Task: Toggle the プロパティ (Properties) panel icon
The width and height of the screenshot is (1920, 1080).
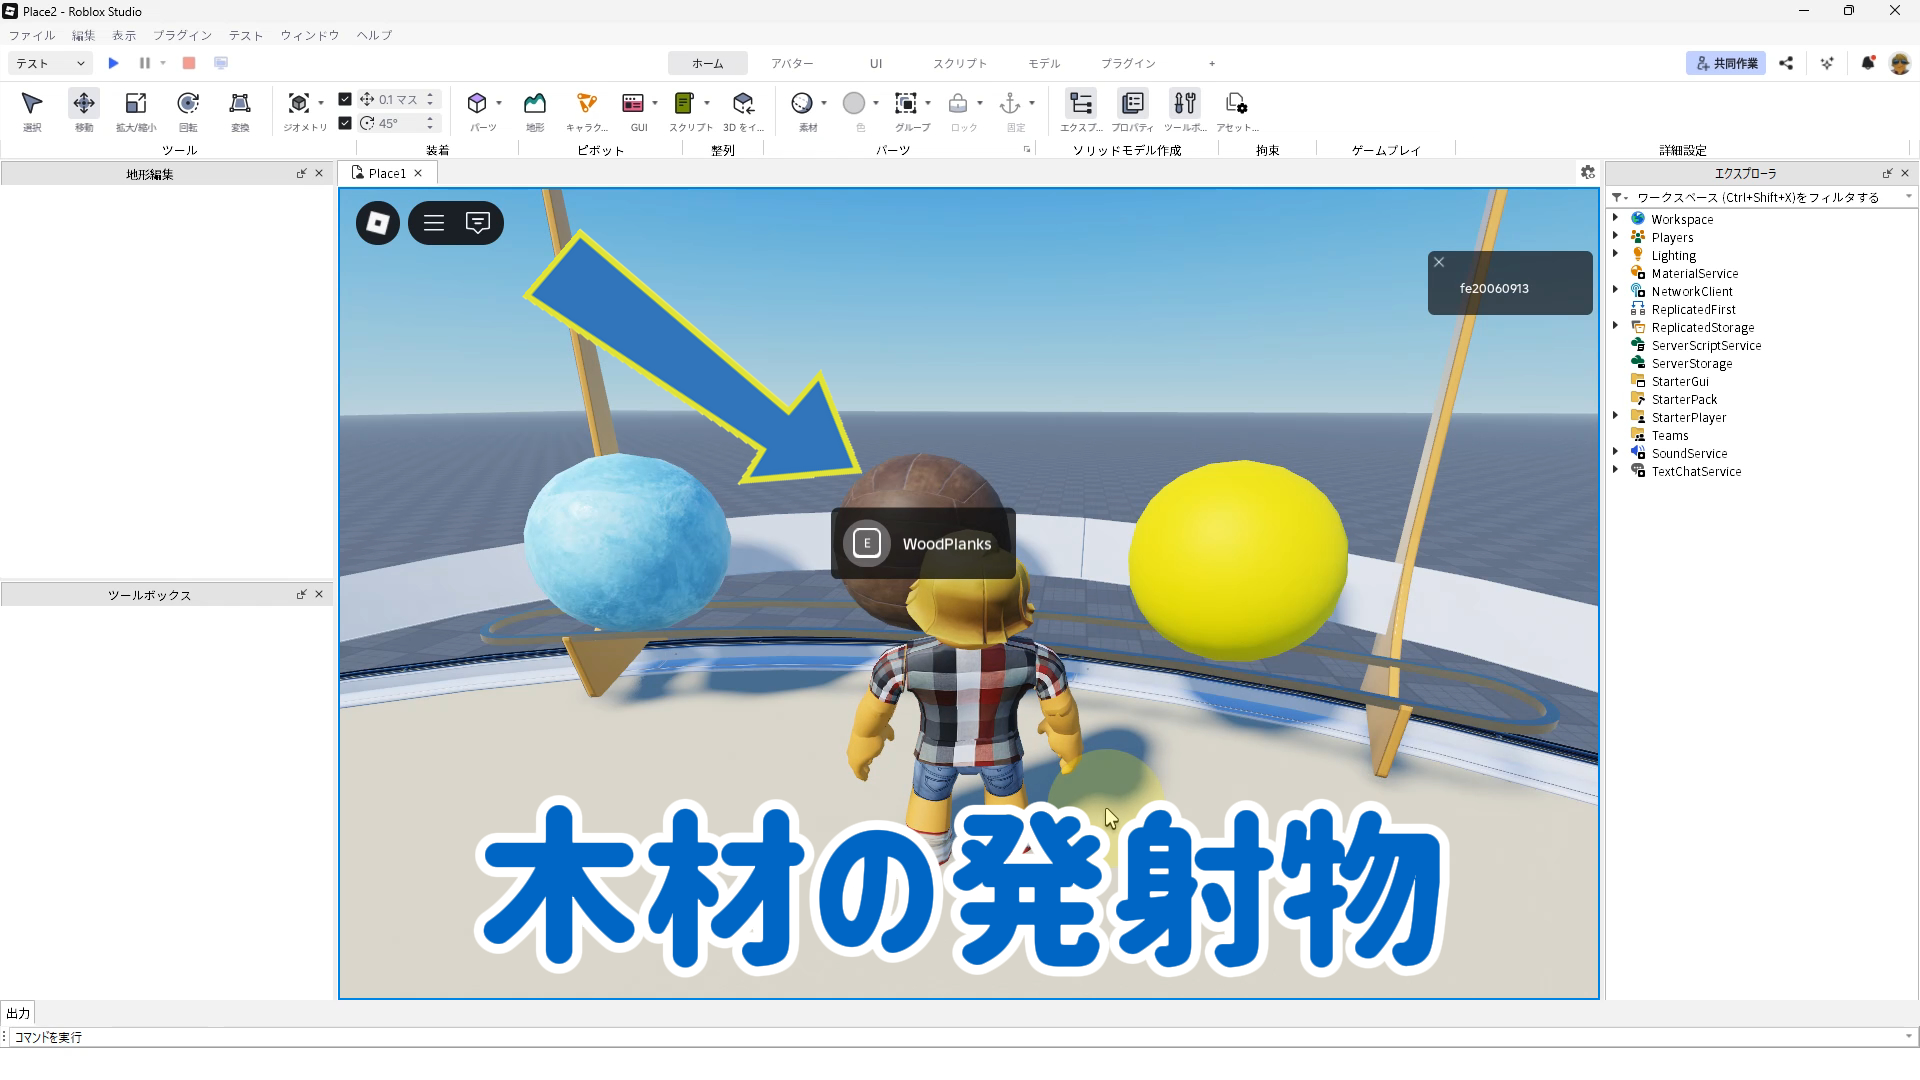Action: 1133,104
